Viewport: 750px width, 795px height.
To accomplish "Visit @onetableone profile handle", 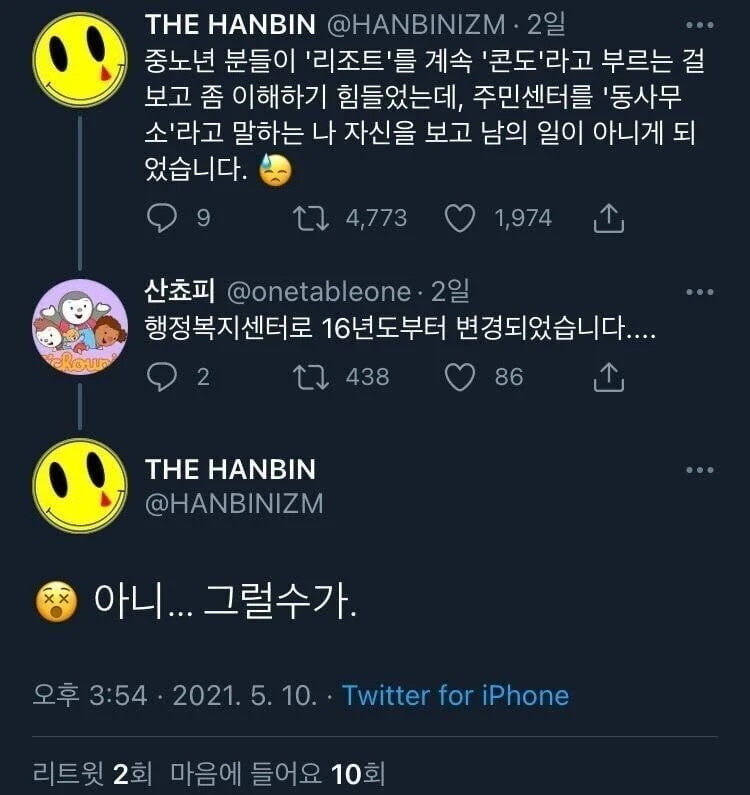I will (x=319, y=292).
